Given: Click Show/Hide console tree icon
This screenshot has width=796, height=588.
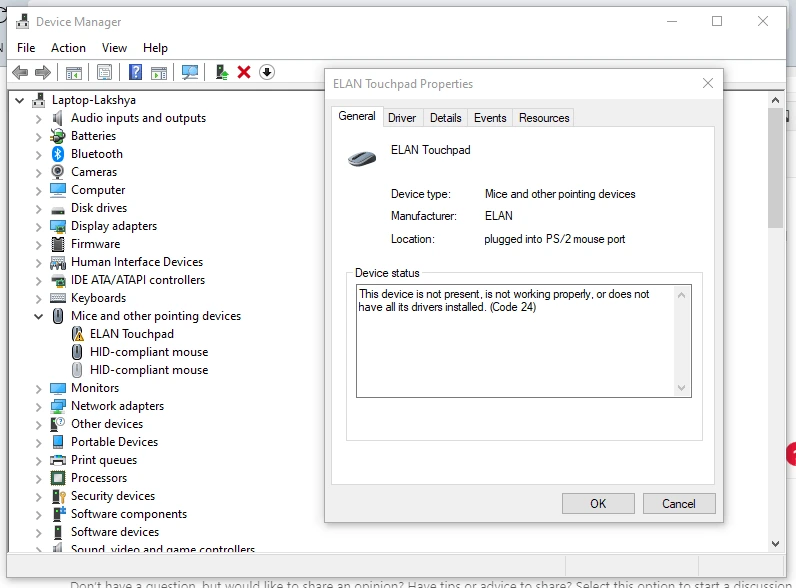Looking at the screenshot, I should coord(73,72).
